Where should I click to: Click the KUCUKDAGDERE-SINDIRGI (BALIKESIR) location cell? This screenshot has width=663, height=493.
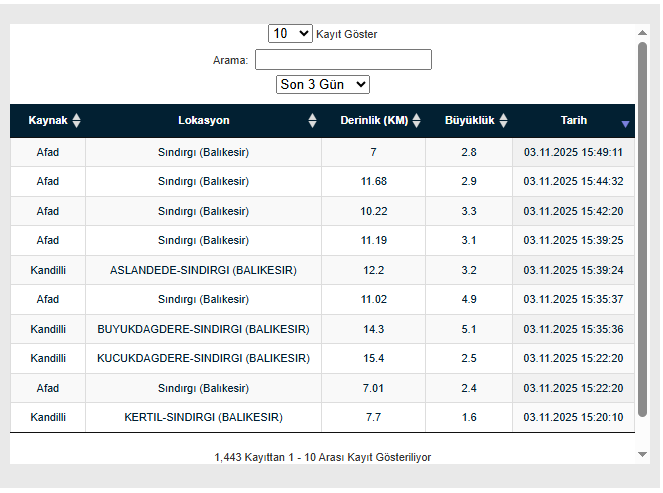click(203, 358)
